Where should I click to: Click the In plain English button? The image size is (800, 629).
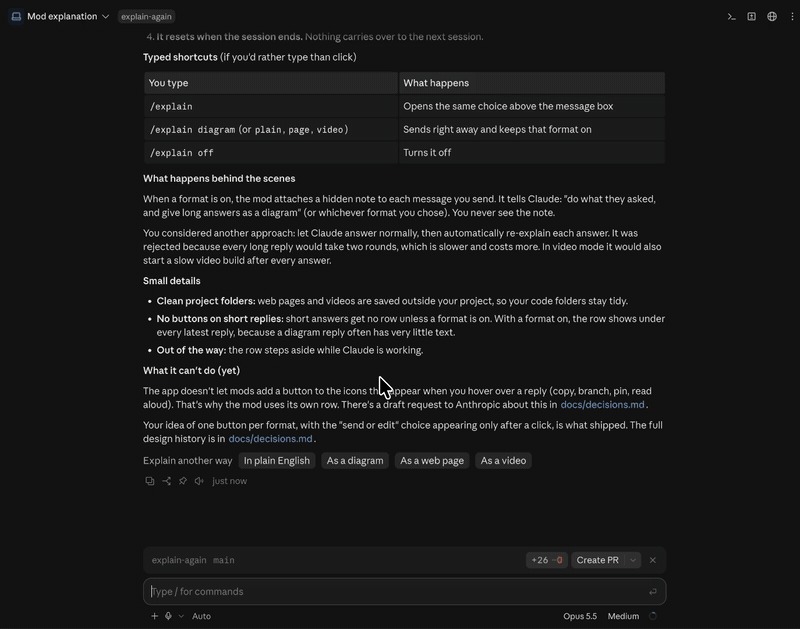coord(277,461)
